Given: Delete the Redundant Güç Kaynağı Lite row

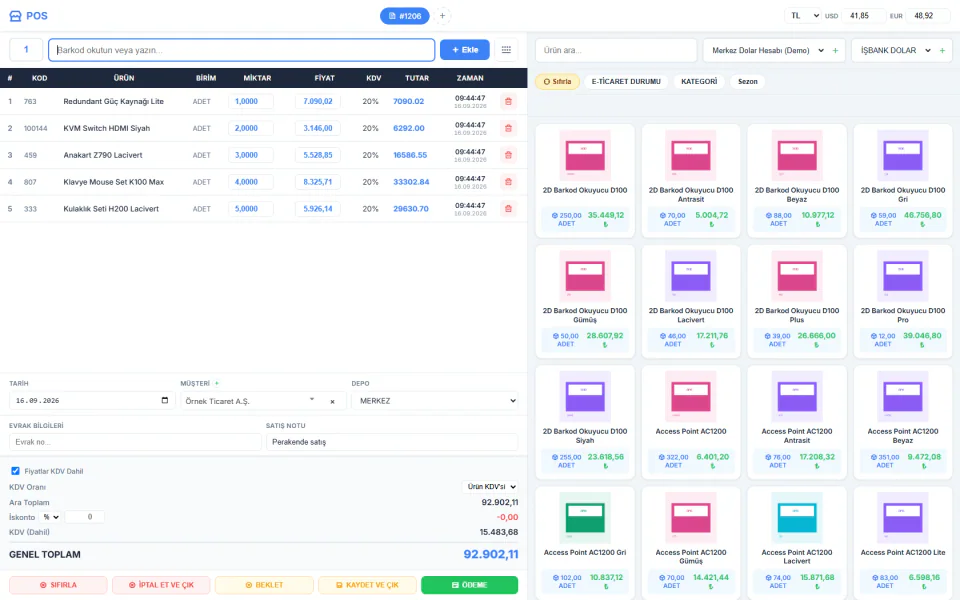Looking at the screenshot, I should (x=508, y=102).
